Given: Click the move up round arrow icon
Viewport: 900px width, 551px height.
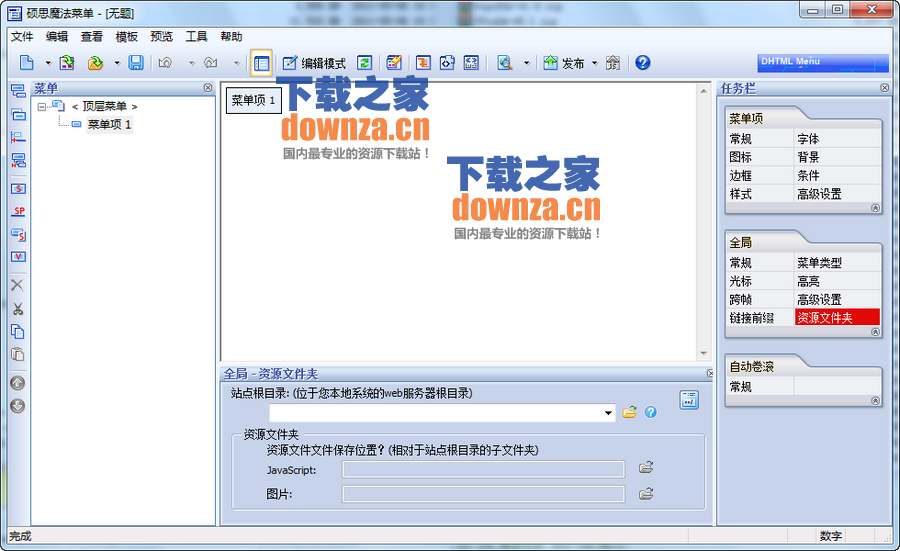Looking at the screenshot, I should click(18, 383).
